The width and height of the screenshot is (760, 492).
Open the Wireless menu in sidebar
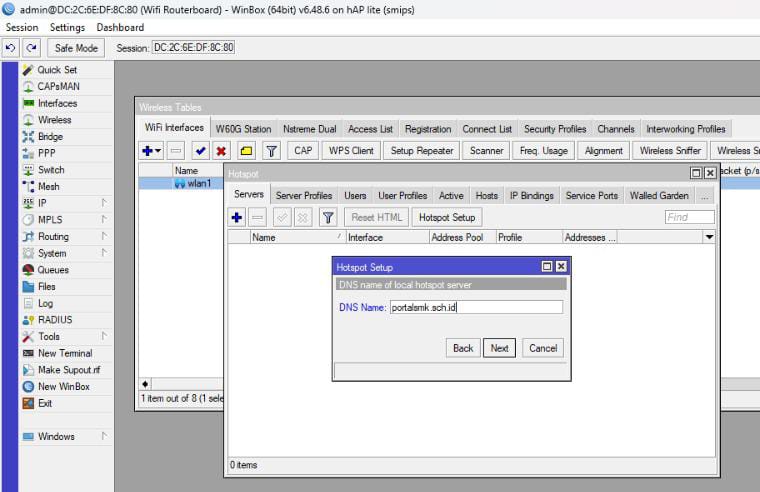pyautogui.click(x=54, y=120)
